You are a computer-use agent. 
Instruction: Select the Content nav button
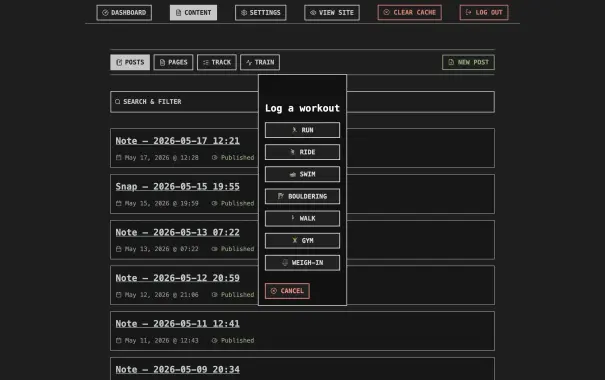click(x=193, y=13)
